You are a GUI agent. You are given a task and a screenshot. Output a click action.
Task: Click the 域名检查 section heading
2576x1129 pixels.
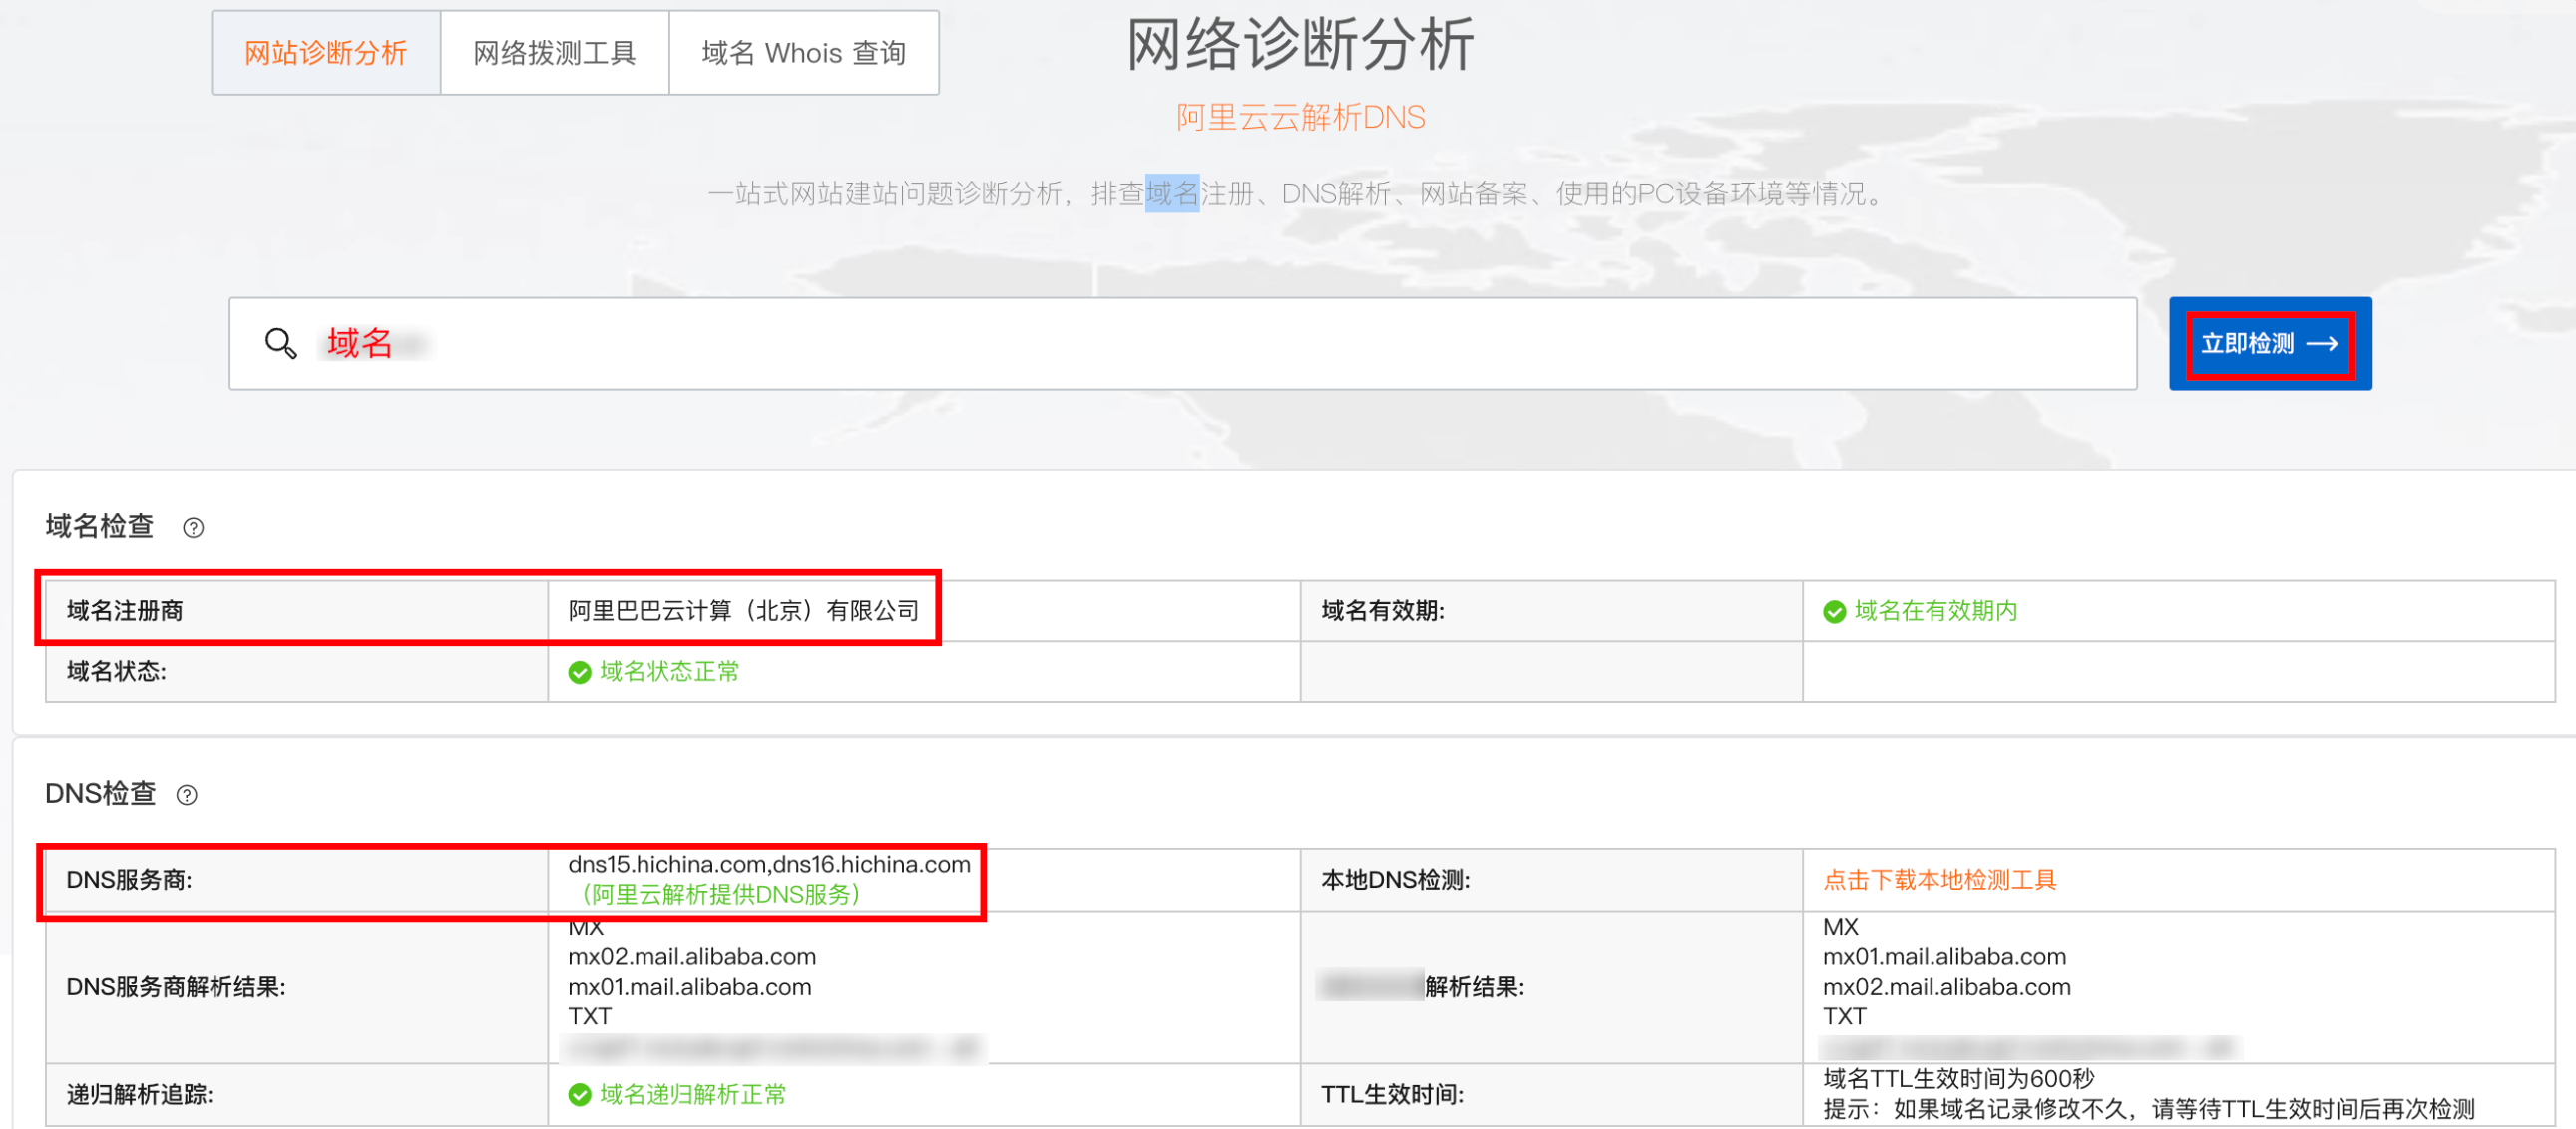pyautogui.click(x=99, y=526)
